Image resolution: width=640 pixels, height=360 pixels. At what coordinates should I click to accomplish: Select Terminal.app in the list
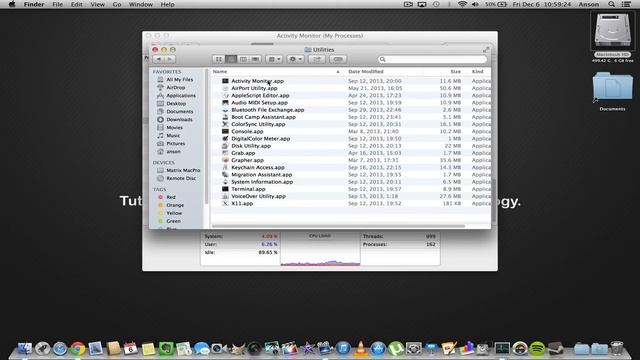coord(248,189)
